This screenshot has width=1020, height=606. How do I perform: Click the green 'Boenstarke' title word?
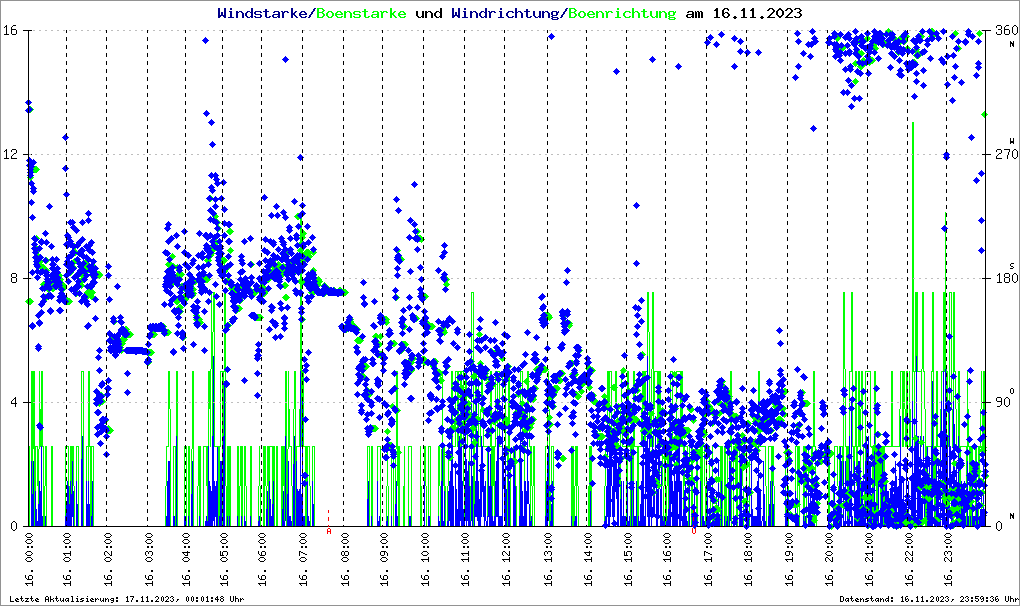(x=361, y=13)
